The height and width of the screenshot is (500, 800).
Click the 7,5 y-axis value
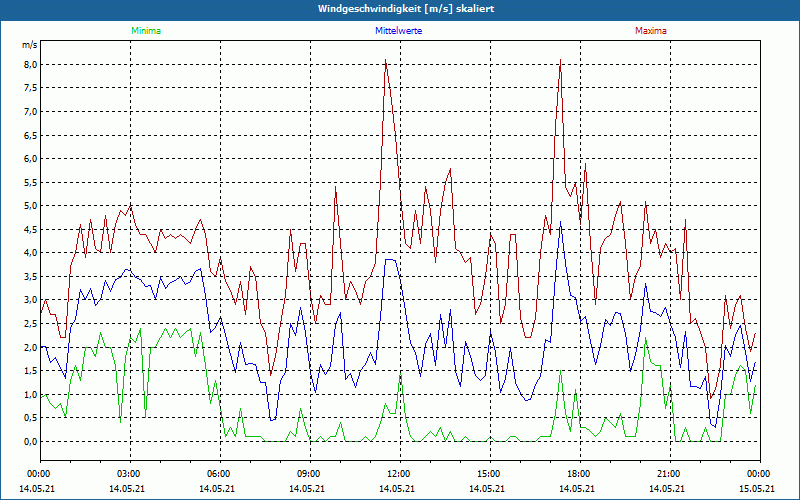[31, 88]
